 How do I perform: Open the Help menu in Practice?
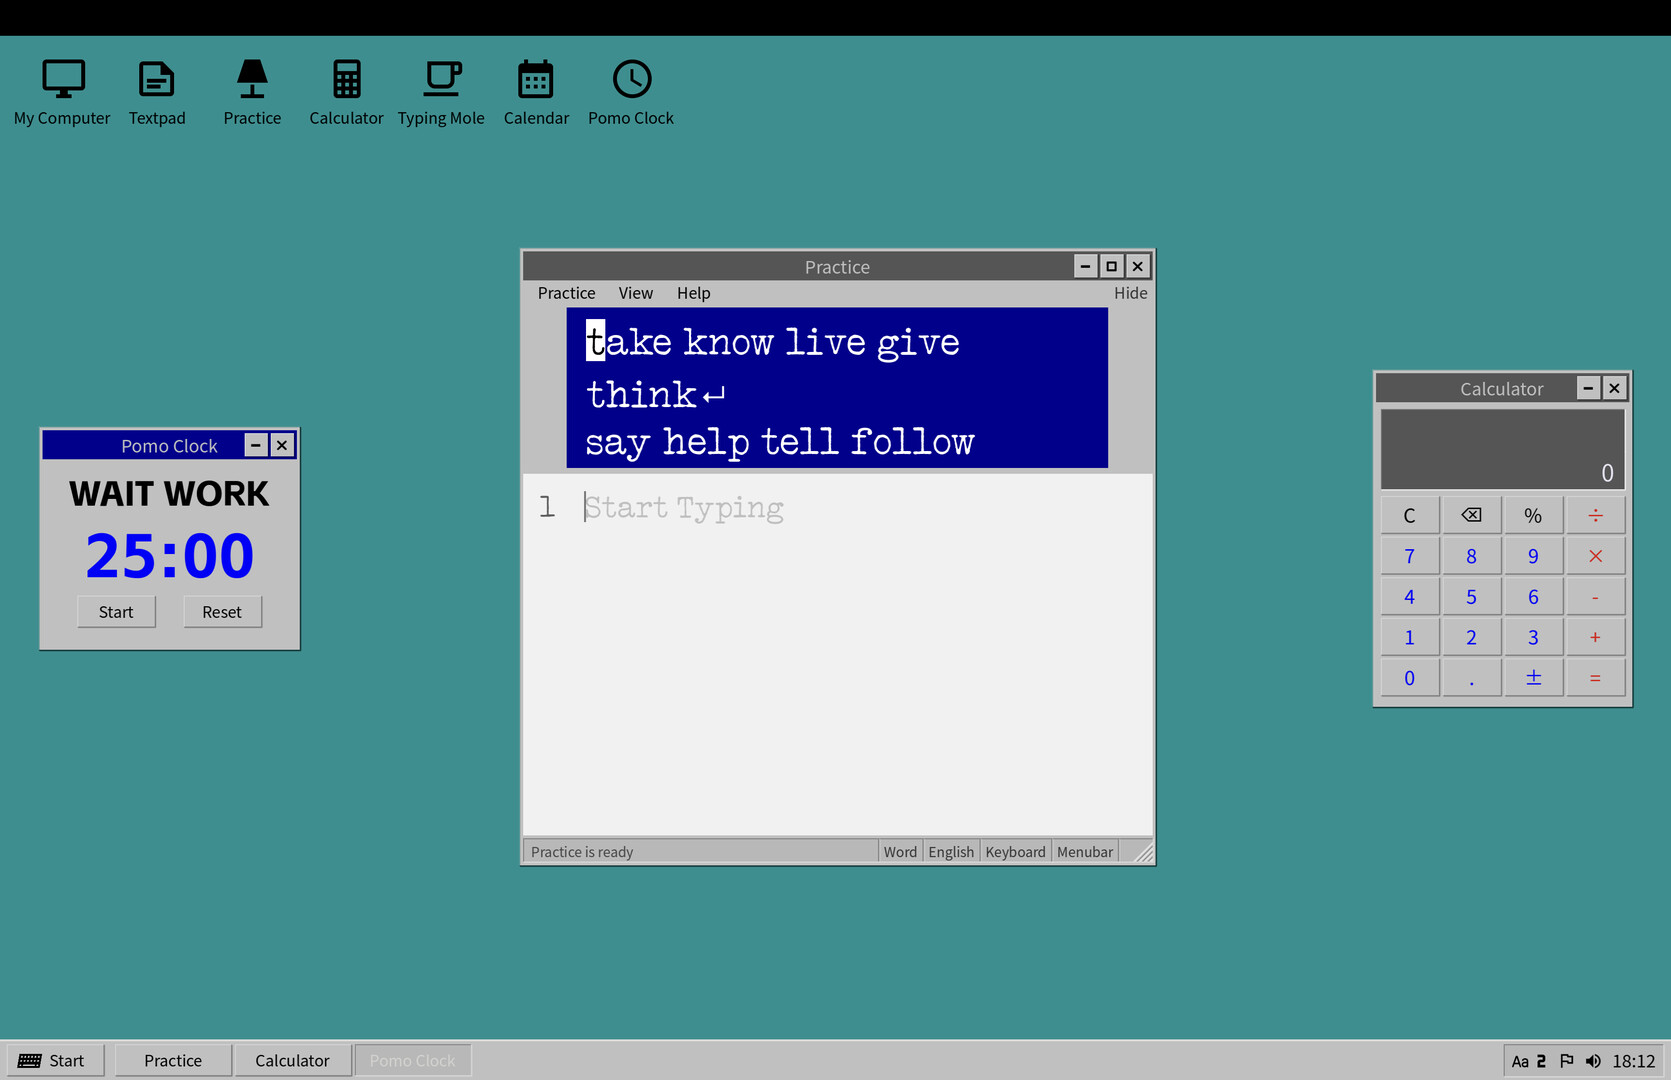point(693,292)
